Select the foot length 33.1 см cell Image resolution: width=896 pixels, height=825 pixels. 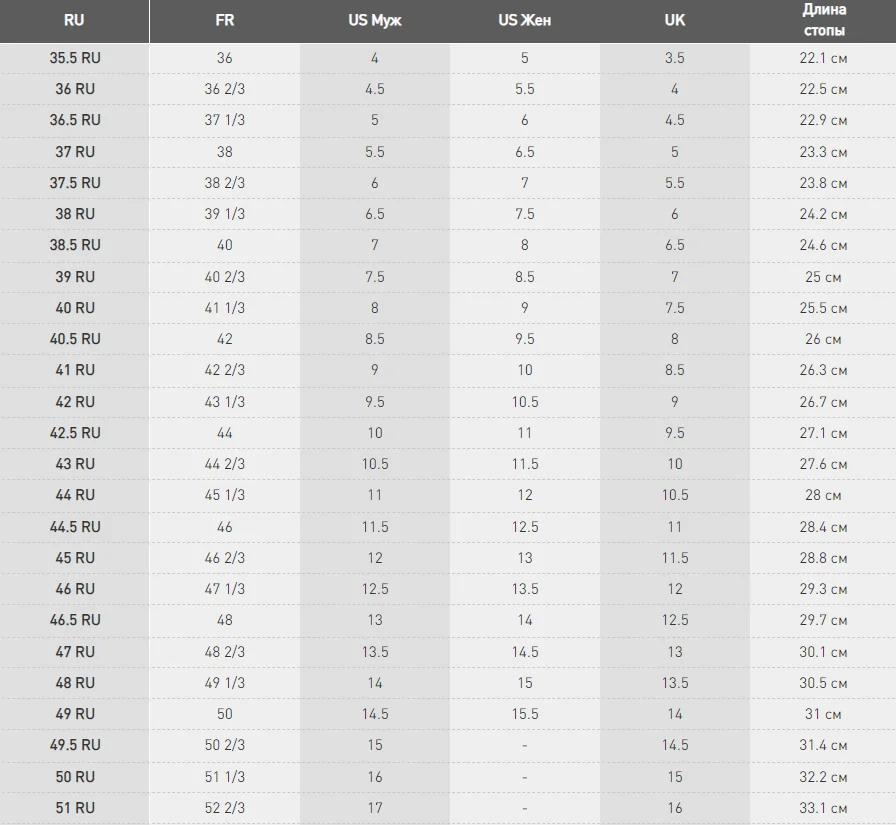[823, 808]
